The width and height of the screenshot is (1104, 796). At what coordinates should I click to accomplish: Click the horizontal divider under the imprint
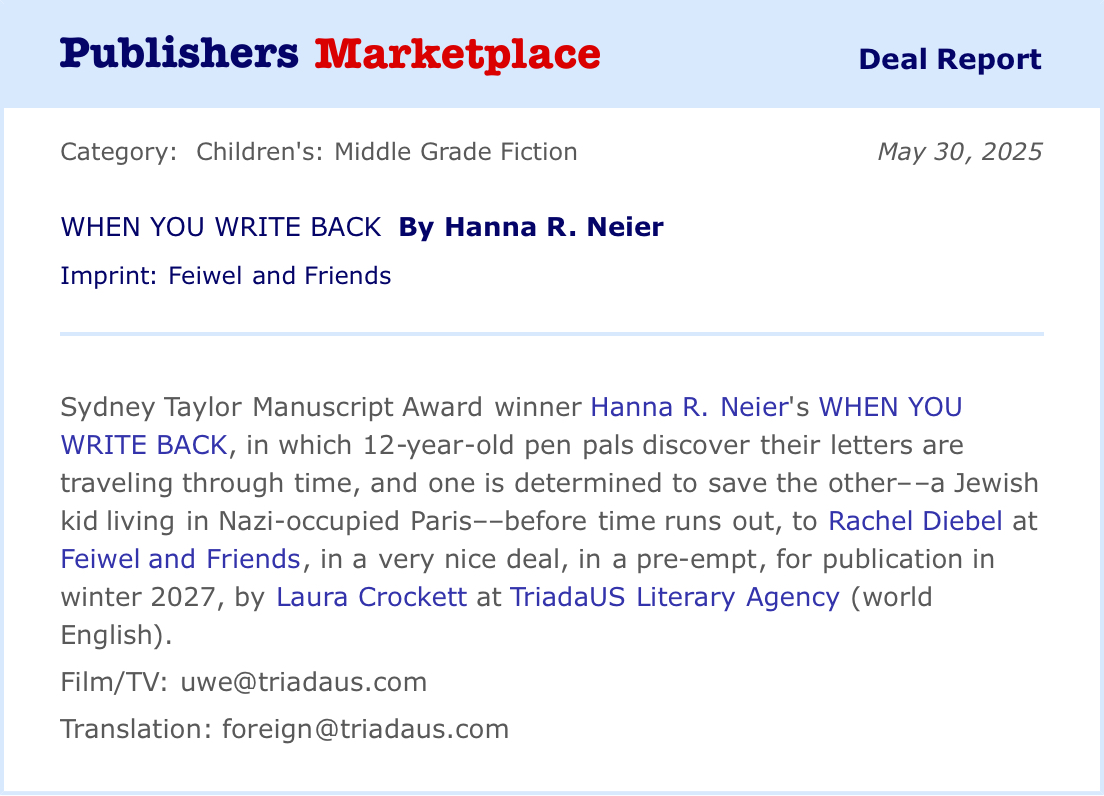pos(551,333)
